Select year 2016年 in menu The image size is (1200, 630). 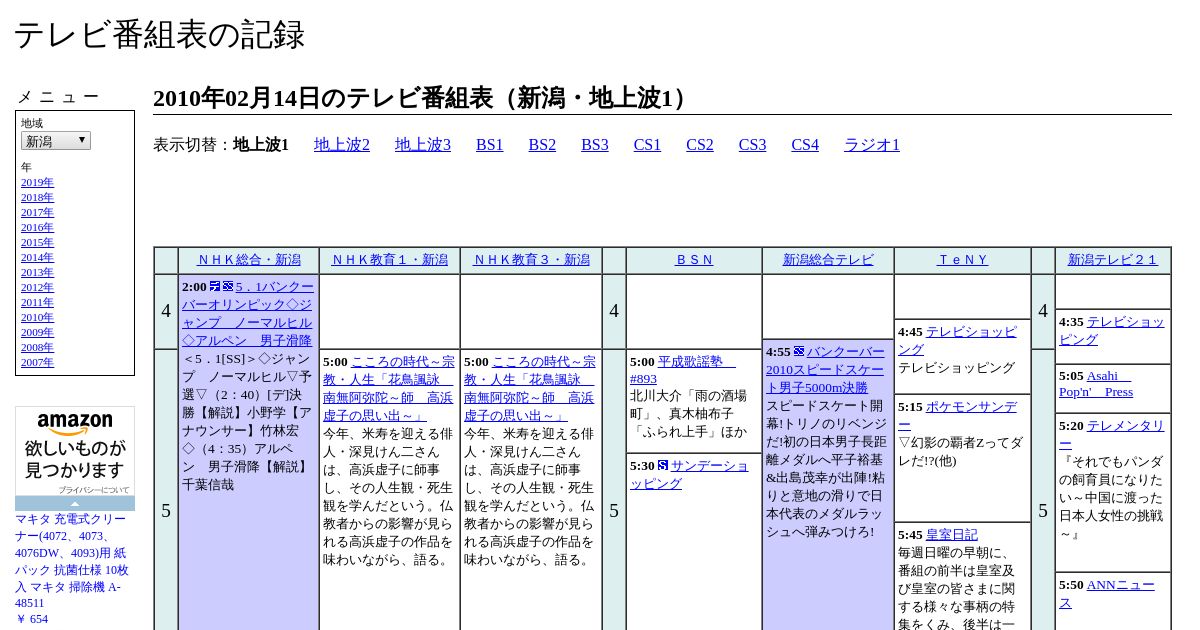pyautogui.click(x=37, y=227)
